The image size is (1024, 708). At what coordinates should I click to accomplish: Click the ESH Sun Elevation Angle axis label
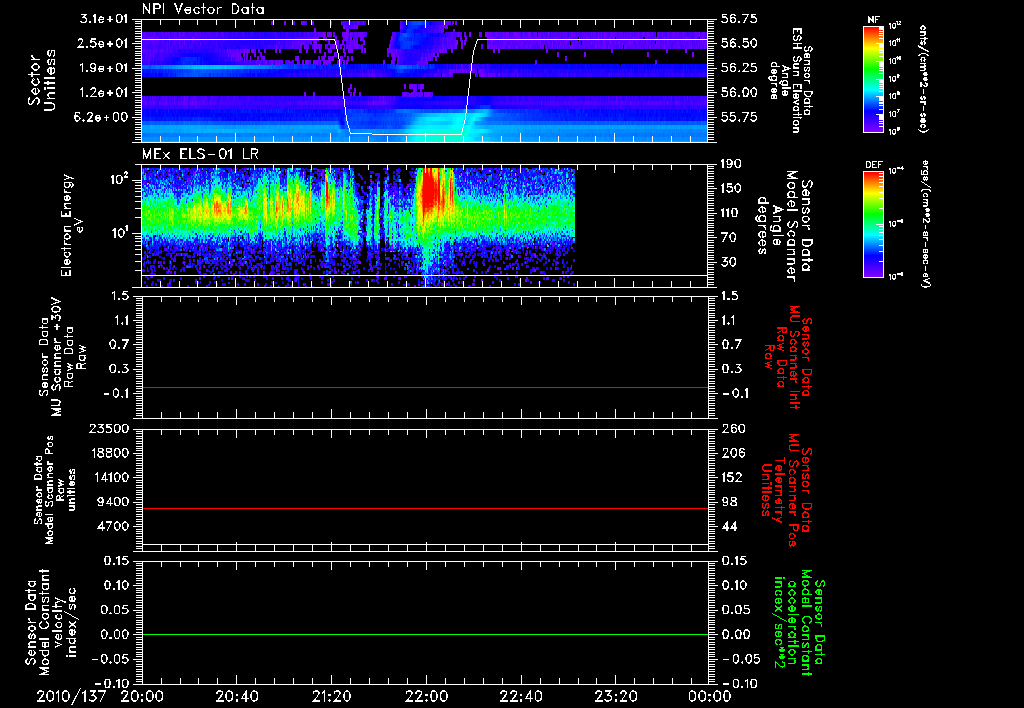(x=790, y=80)
